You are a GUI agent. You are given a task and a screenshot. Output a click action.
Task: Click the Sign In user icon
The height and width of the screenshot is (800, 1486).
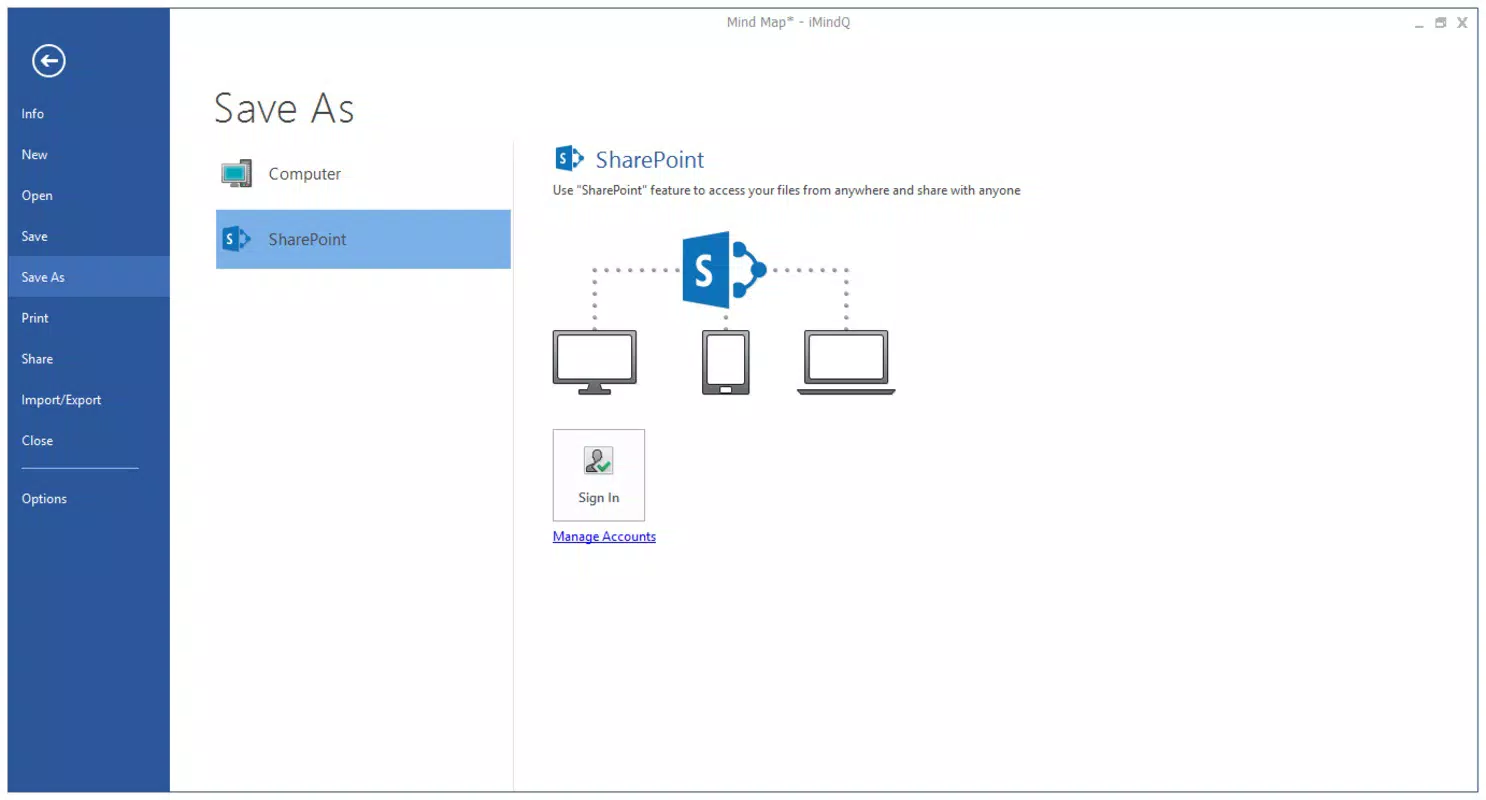tap(598, 461)
